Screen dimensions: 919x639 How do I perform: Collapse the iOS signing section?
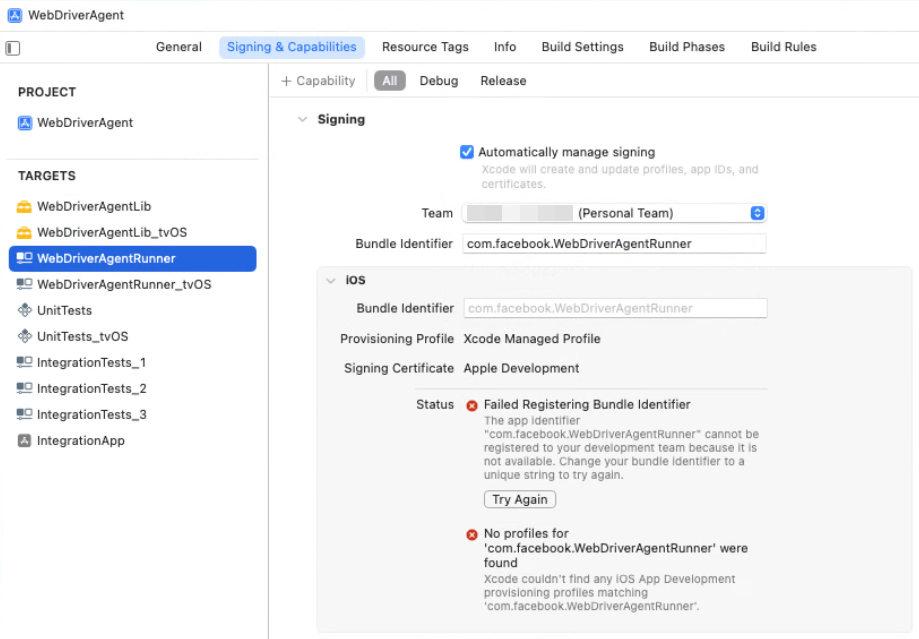point(331,281)
